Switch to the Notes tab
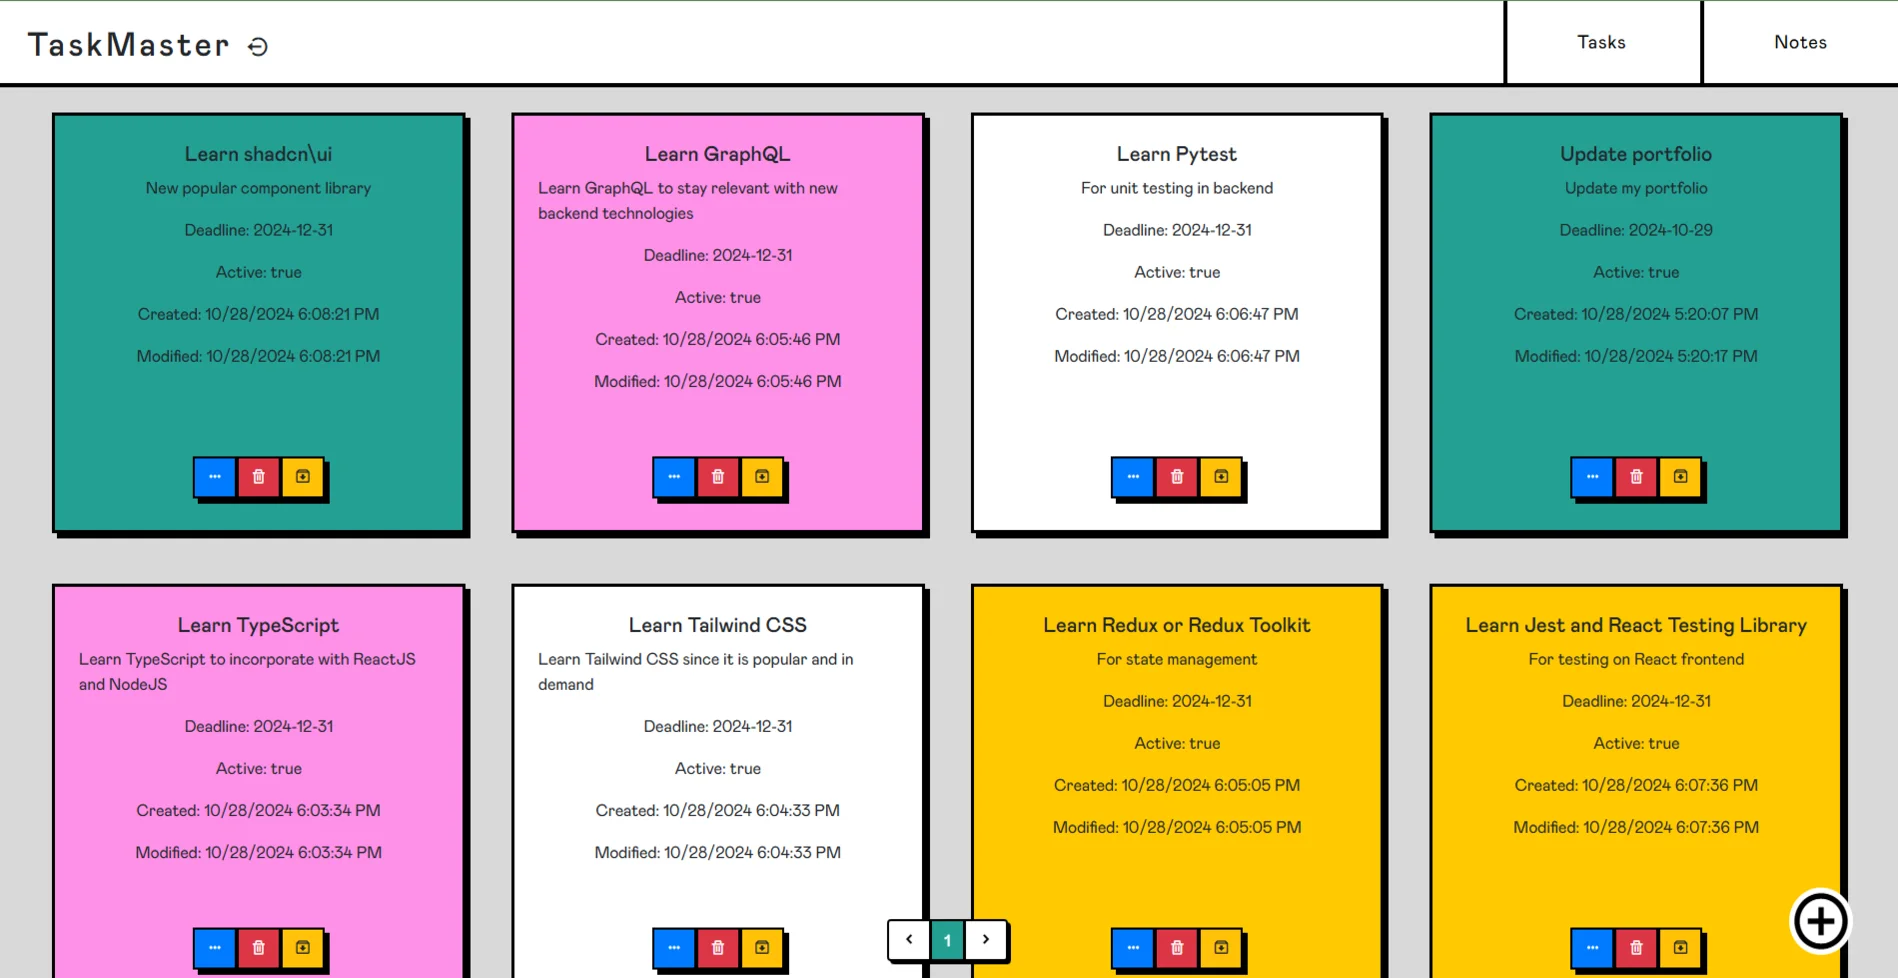1898x978 pixels. (x=1800, y=42)
